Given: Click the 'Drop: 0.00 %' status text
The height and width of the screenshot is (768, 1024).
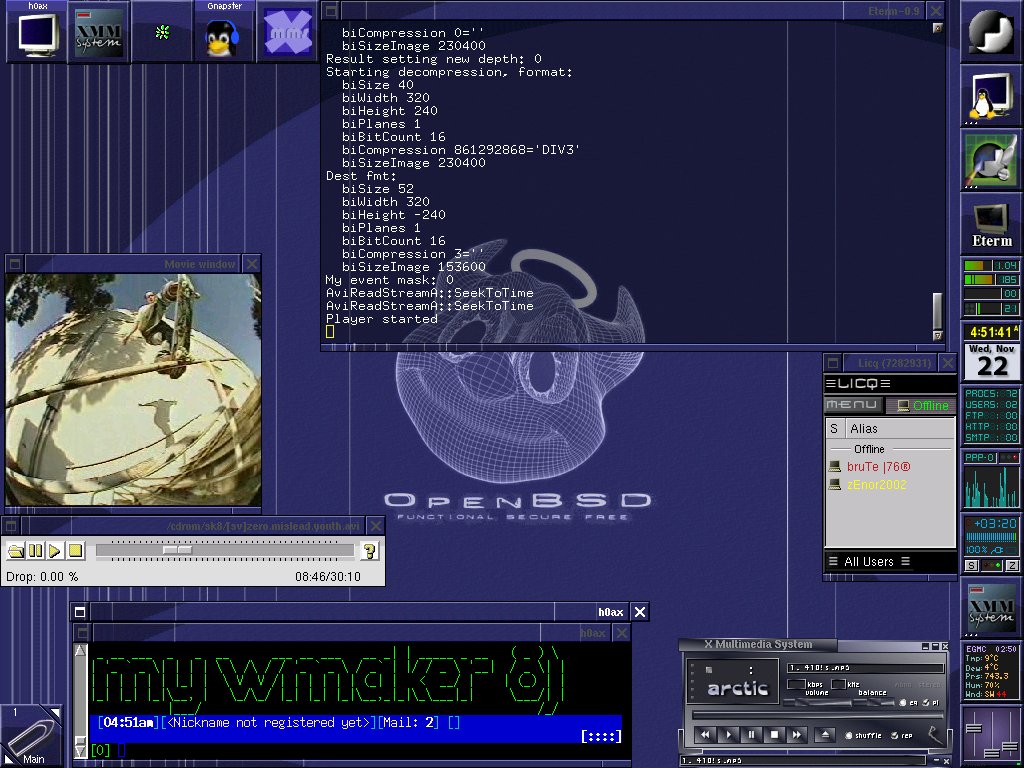Looking at the screenshot, I should click(x=42, y=577).
